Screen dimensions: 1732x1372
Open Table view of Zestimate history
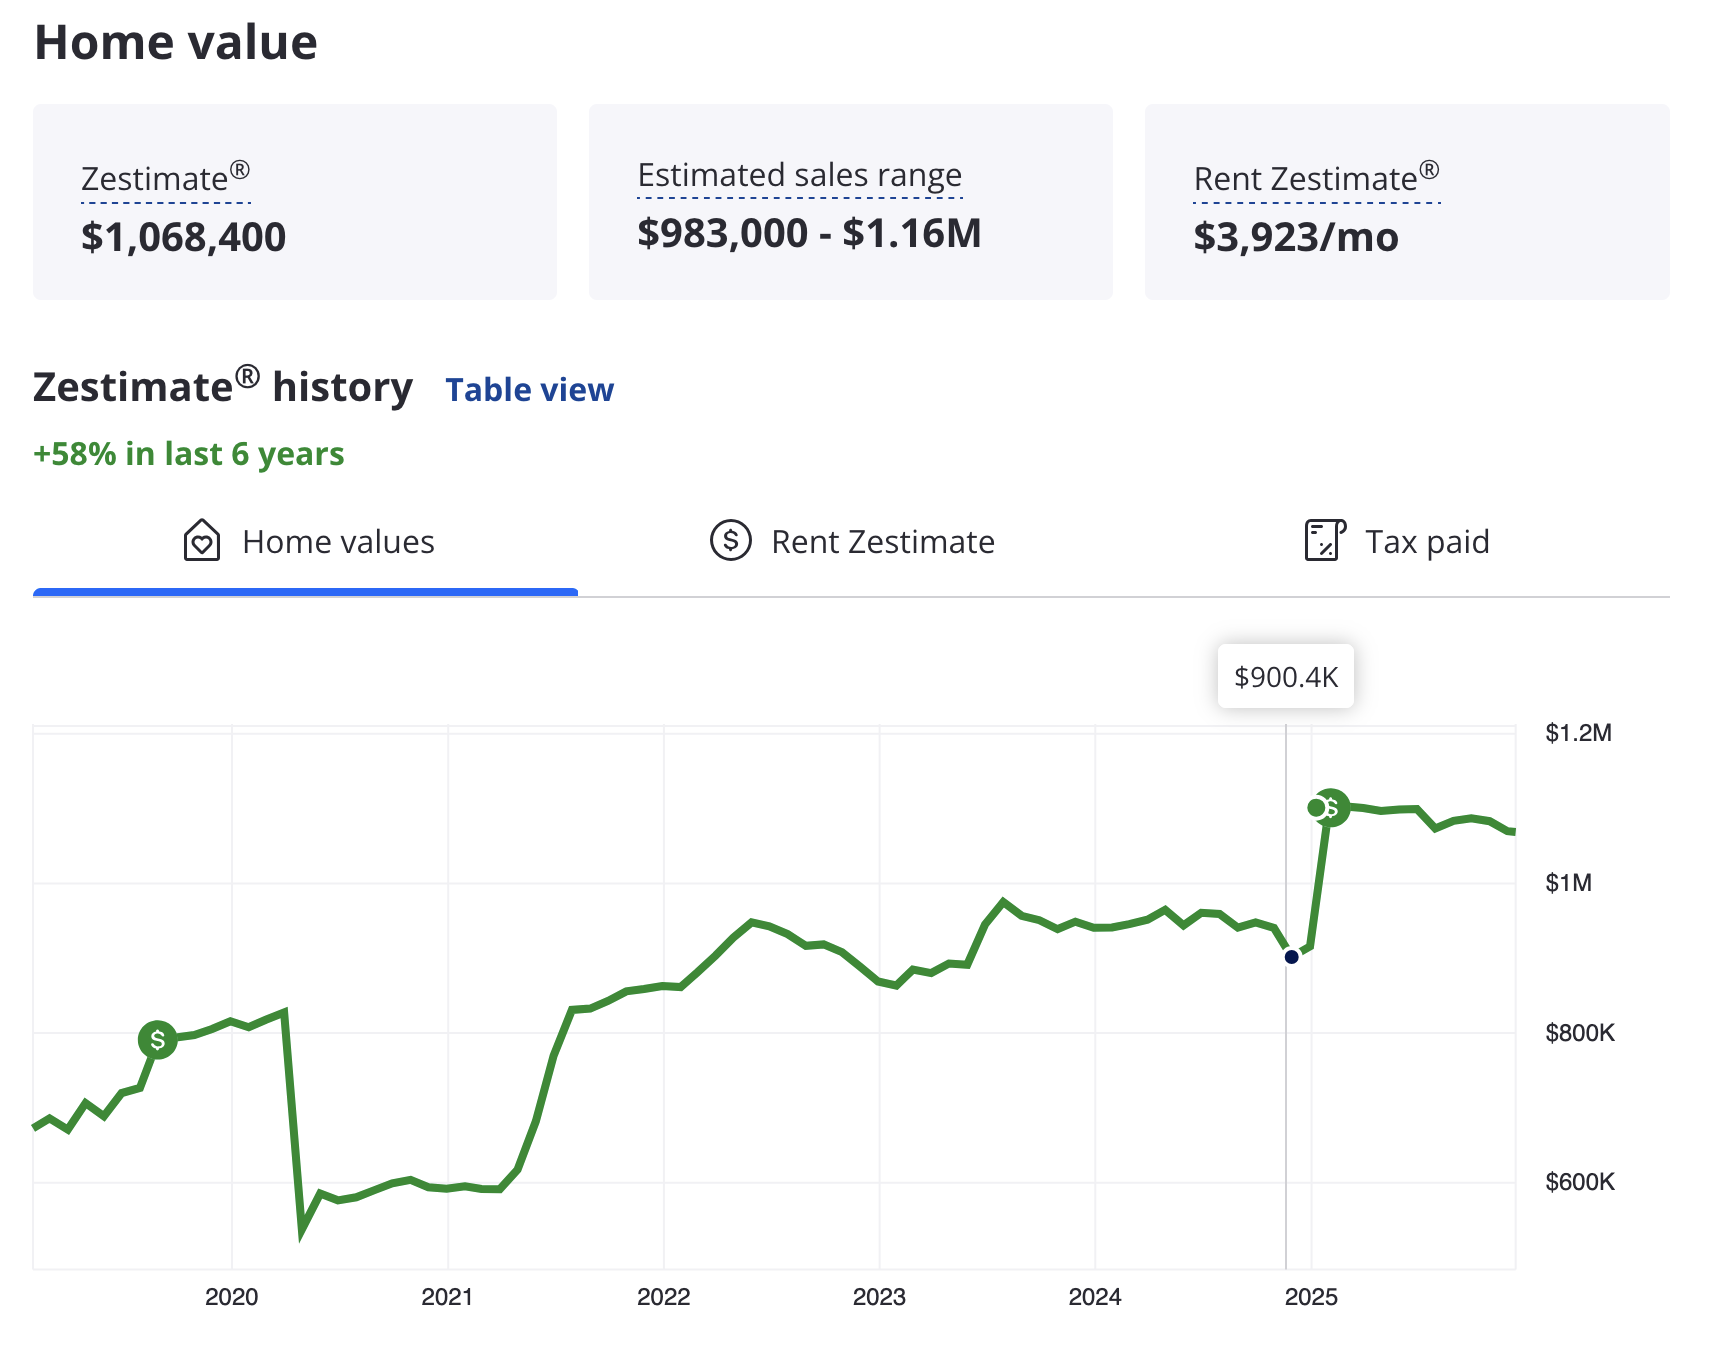pyautogui.click(x=529, y=390)
